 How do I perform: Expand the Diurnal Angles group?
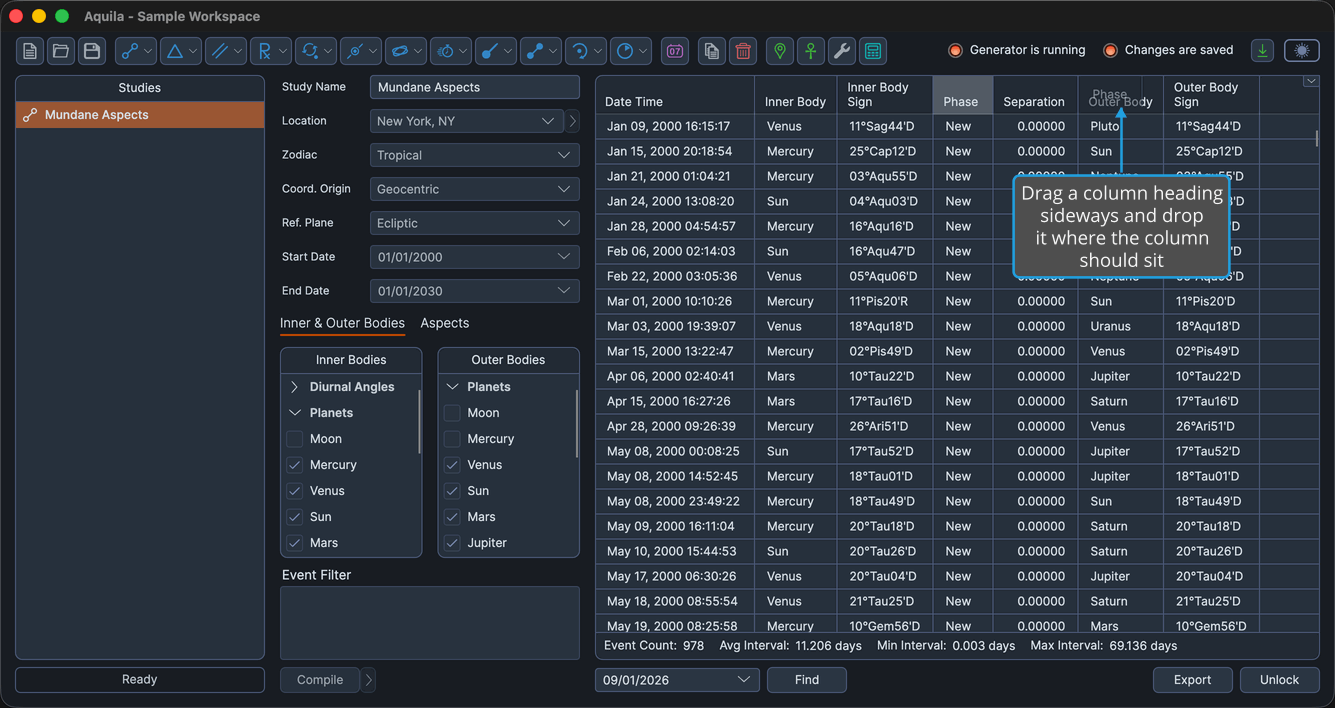(294, 387)
